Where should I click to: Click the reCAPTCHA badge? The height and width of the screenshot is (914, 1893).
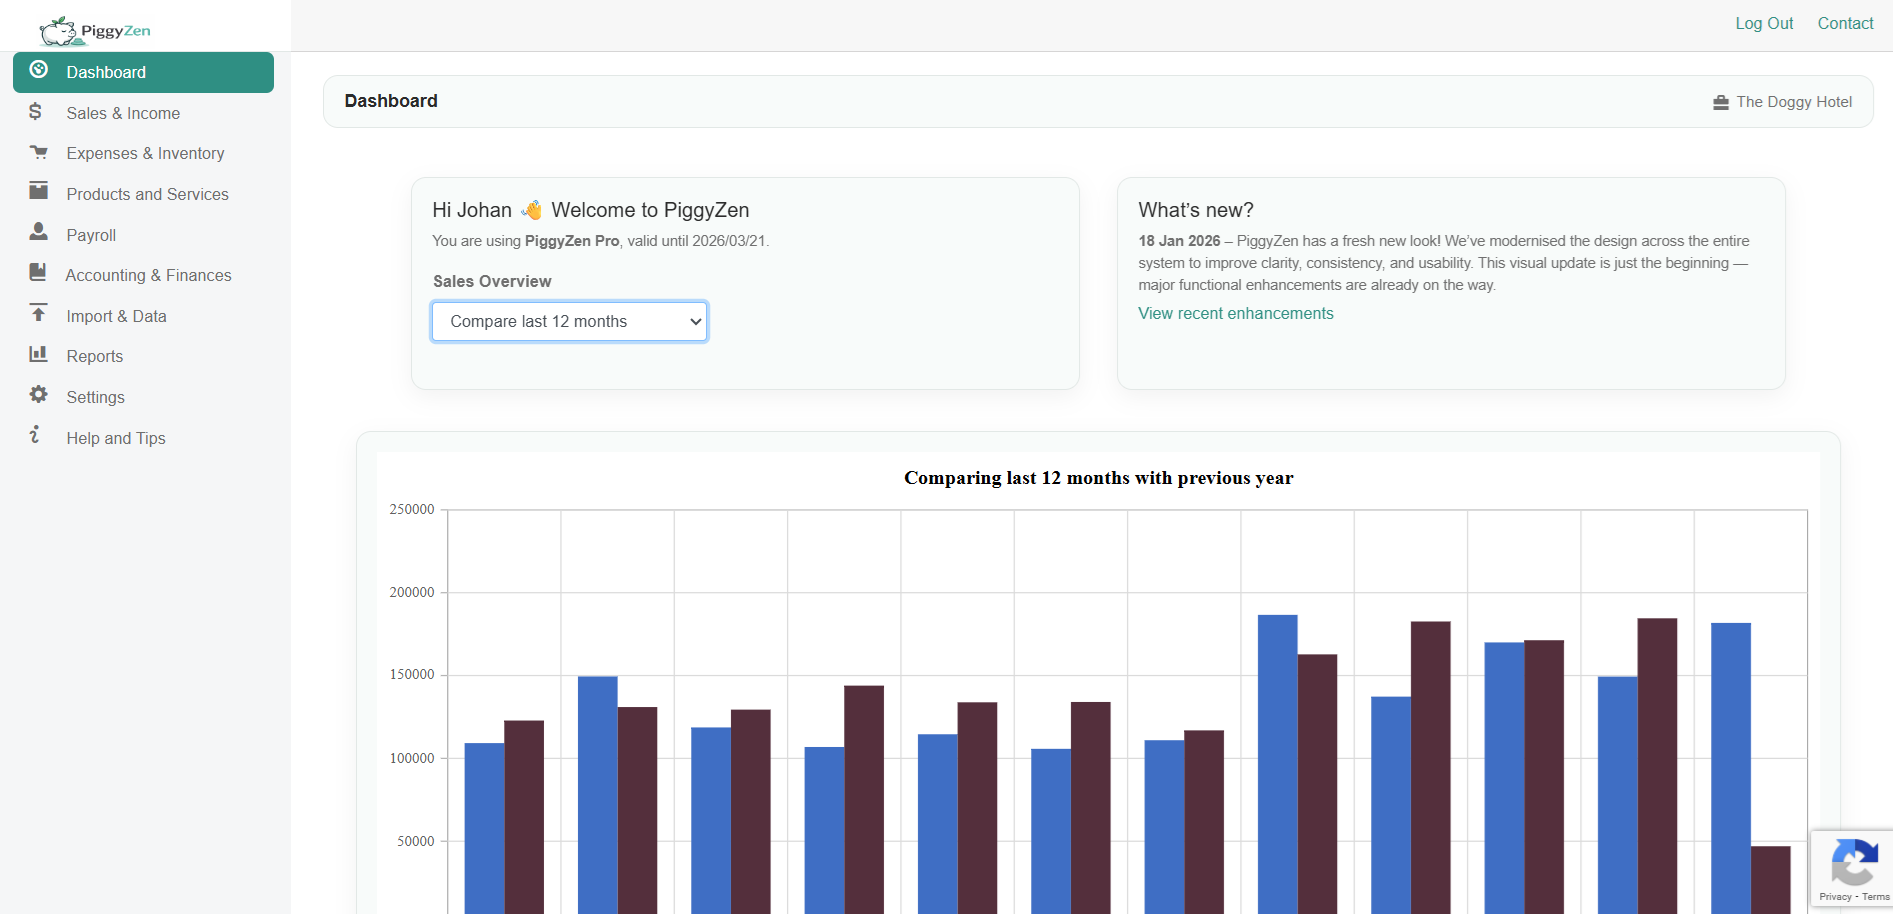coord(1853,866)
